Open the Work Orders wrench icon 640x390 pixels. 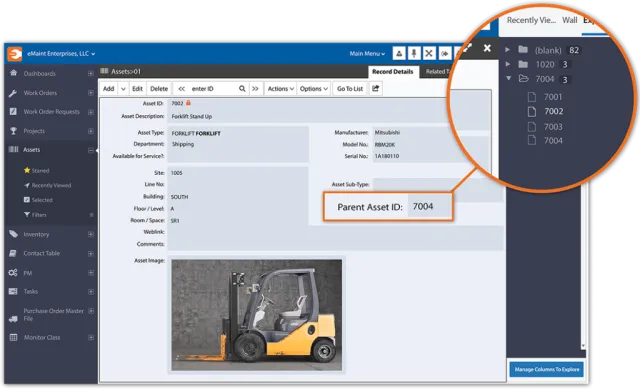(13, 93)
